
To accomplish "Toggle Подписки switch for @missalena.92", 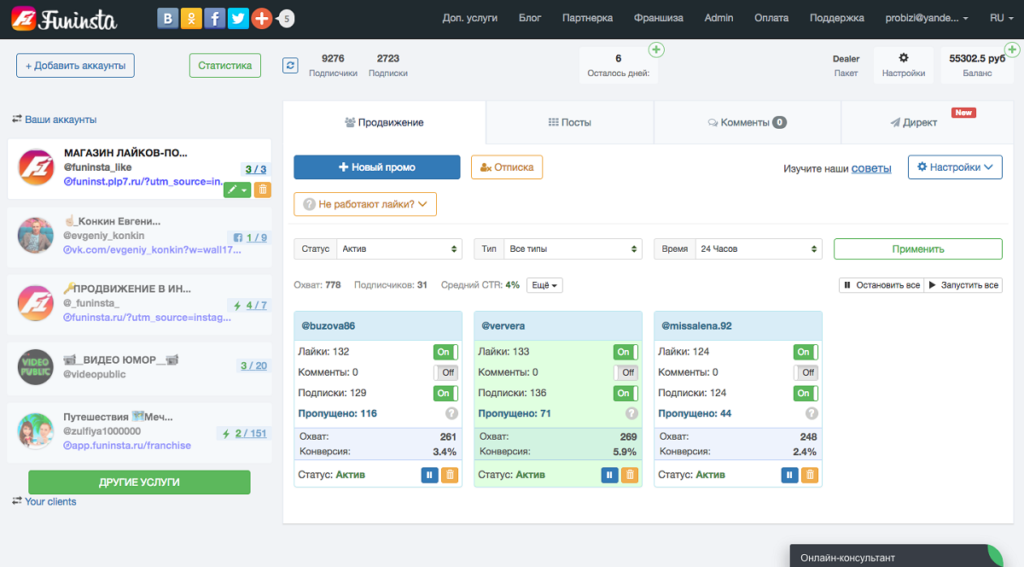I will point(805,393).
